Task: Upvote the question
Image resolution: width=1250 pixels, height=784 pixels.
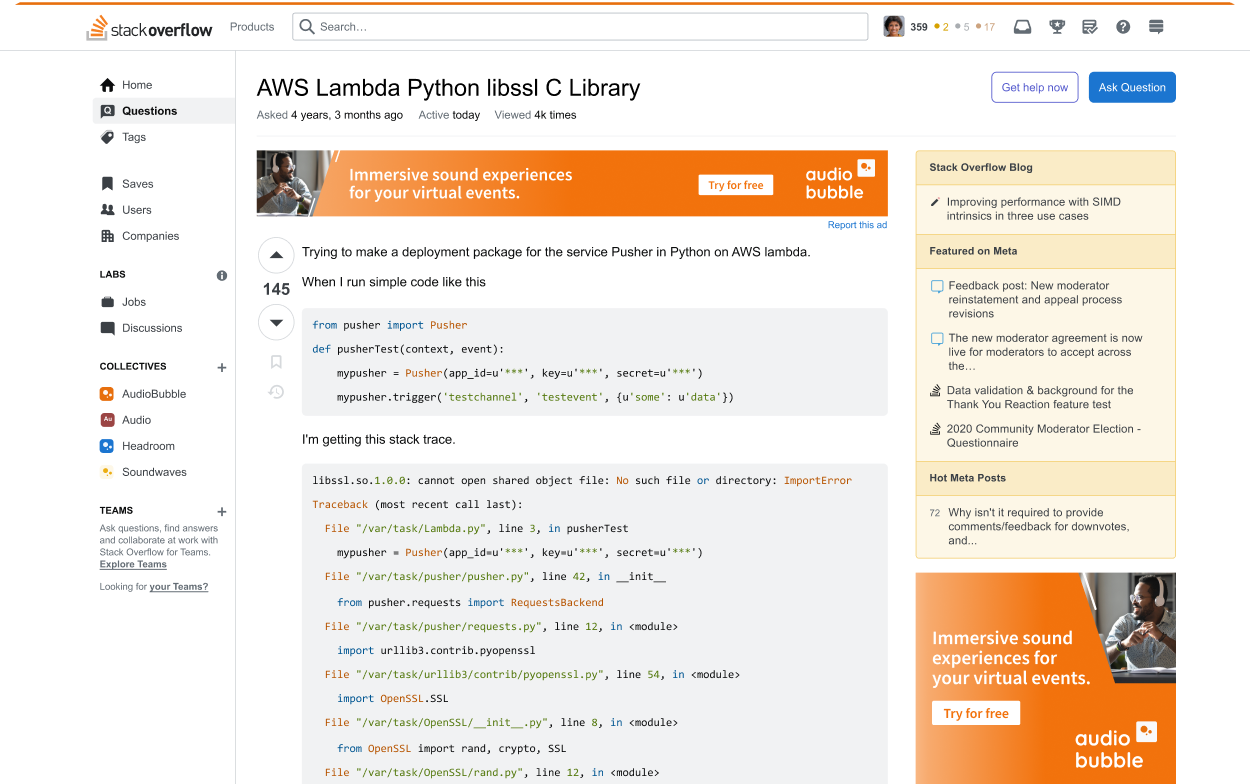Action: click(x=276, y=256)
